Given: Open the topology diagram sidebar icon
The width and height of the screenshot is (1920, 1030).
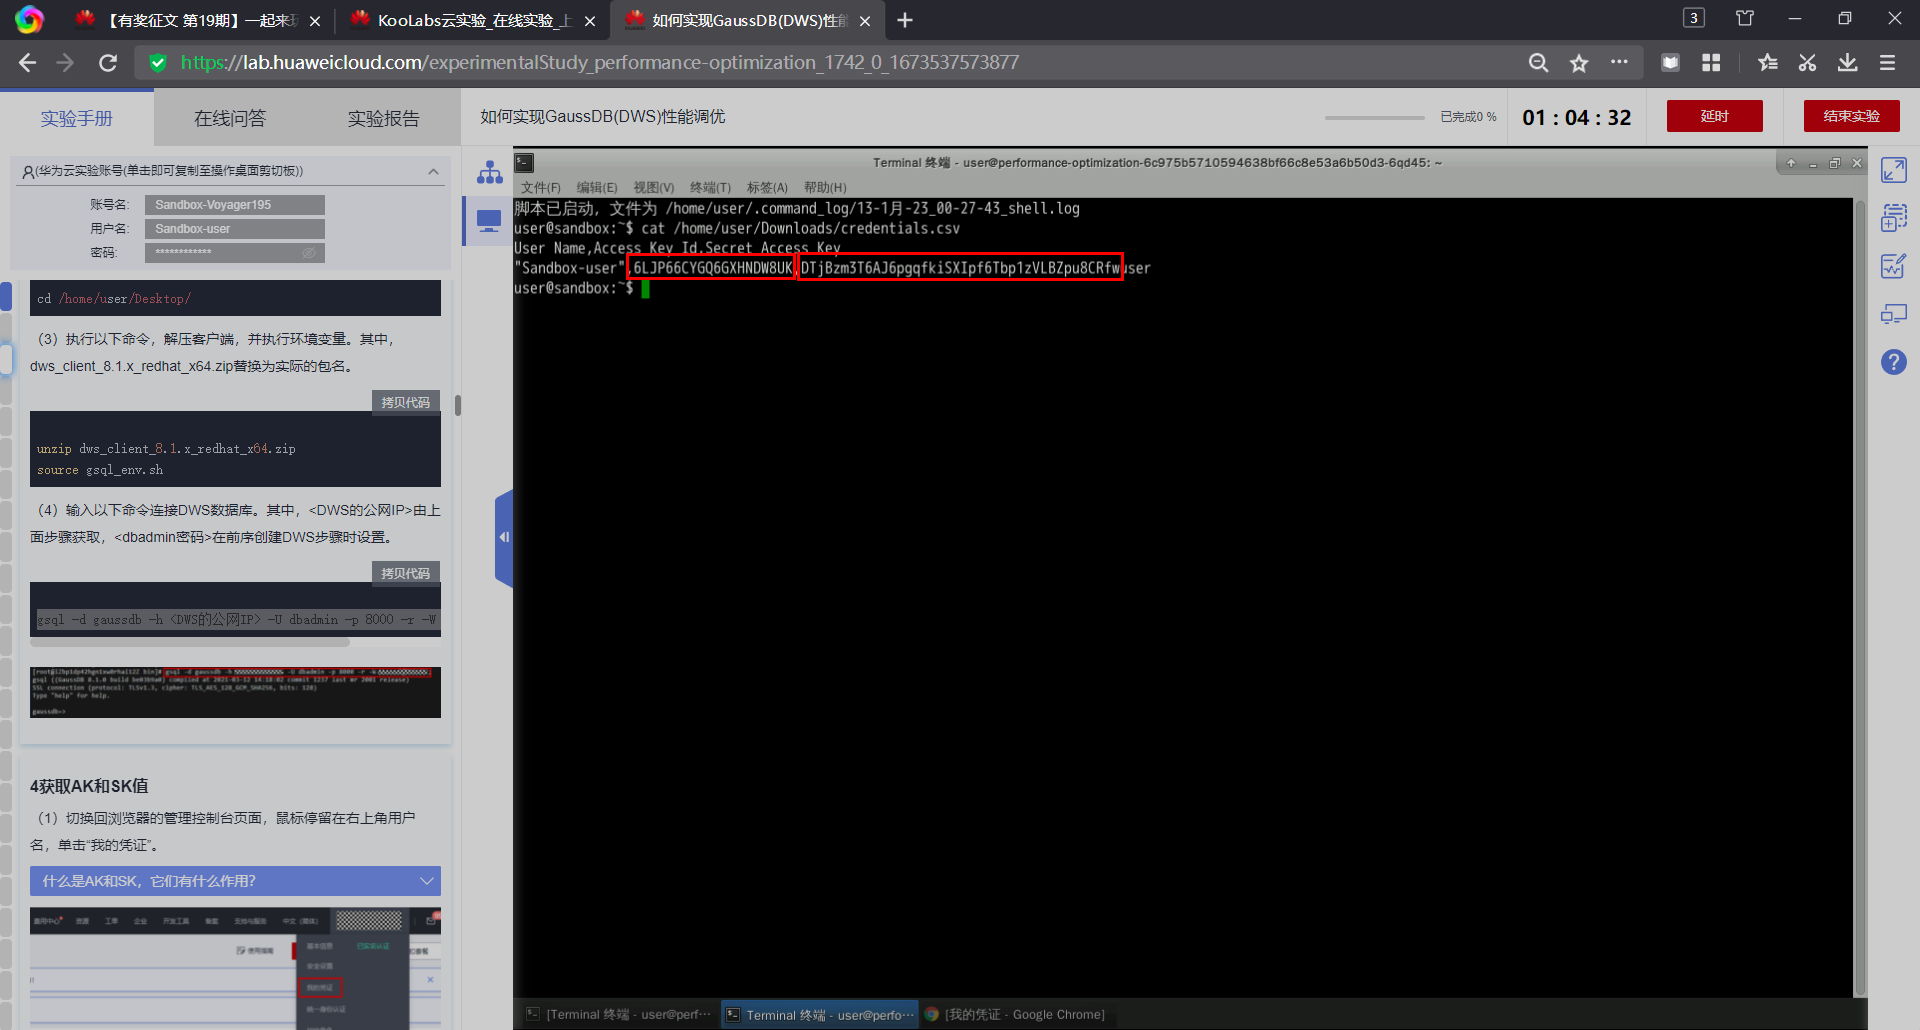Looking at the screenshot, I should [489, 172].
